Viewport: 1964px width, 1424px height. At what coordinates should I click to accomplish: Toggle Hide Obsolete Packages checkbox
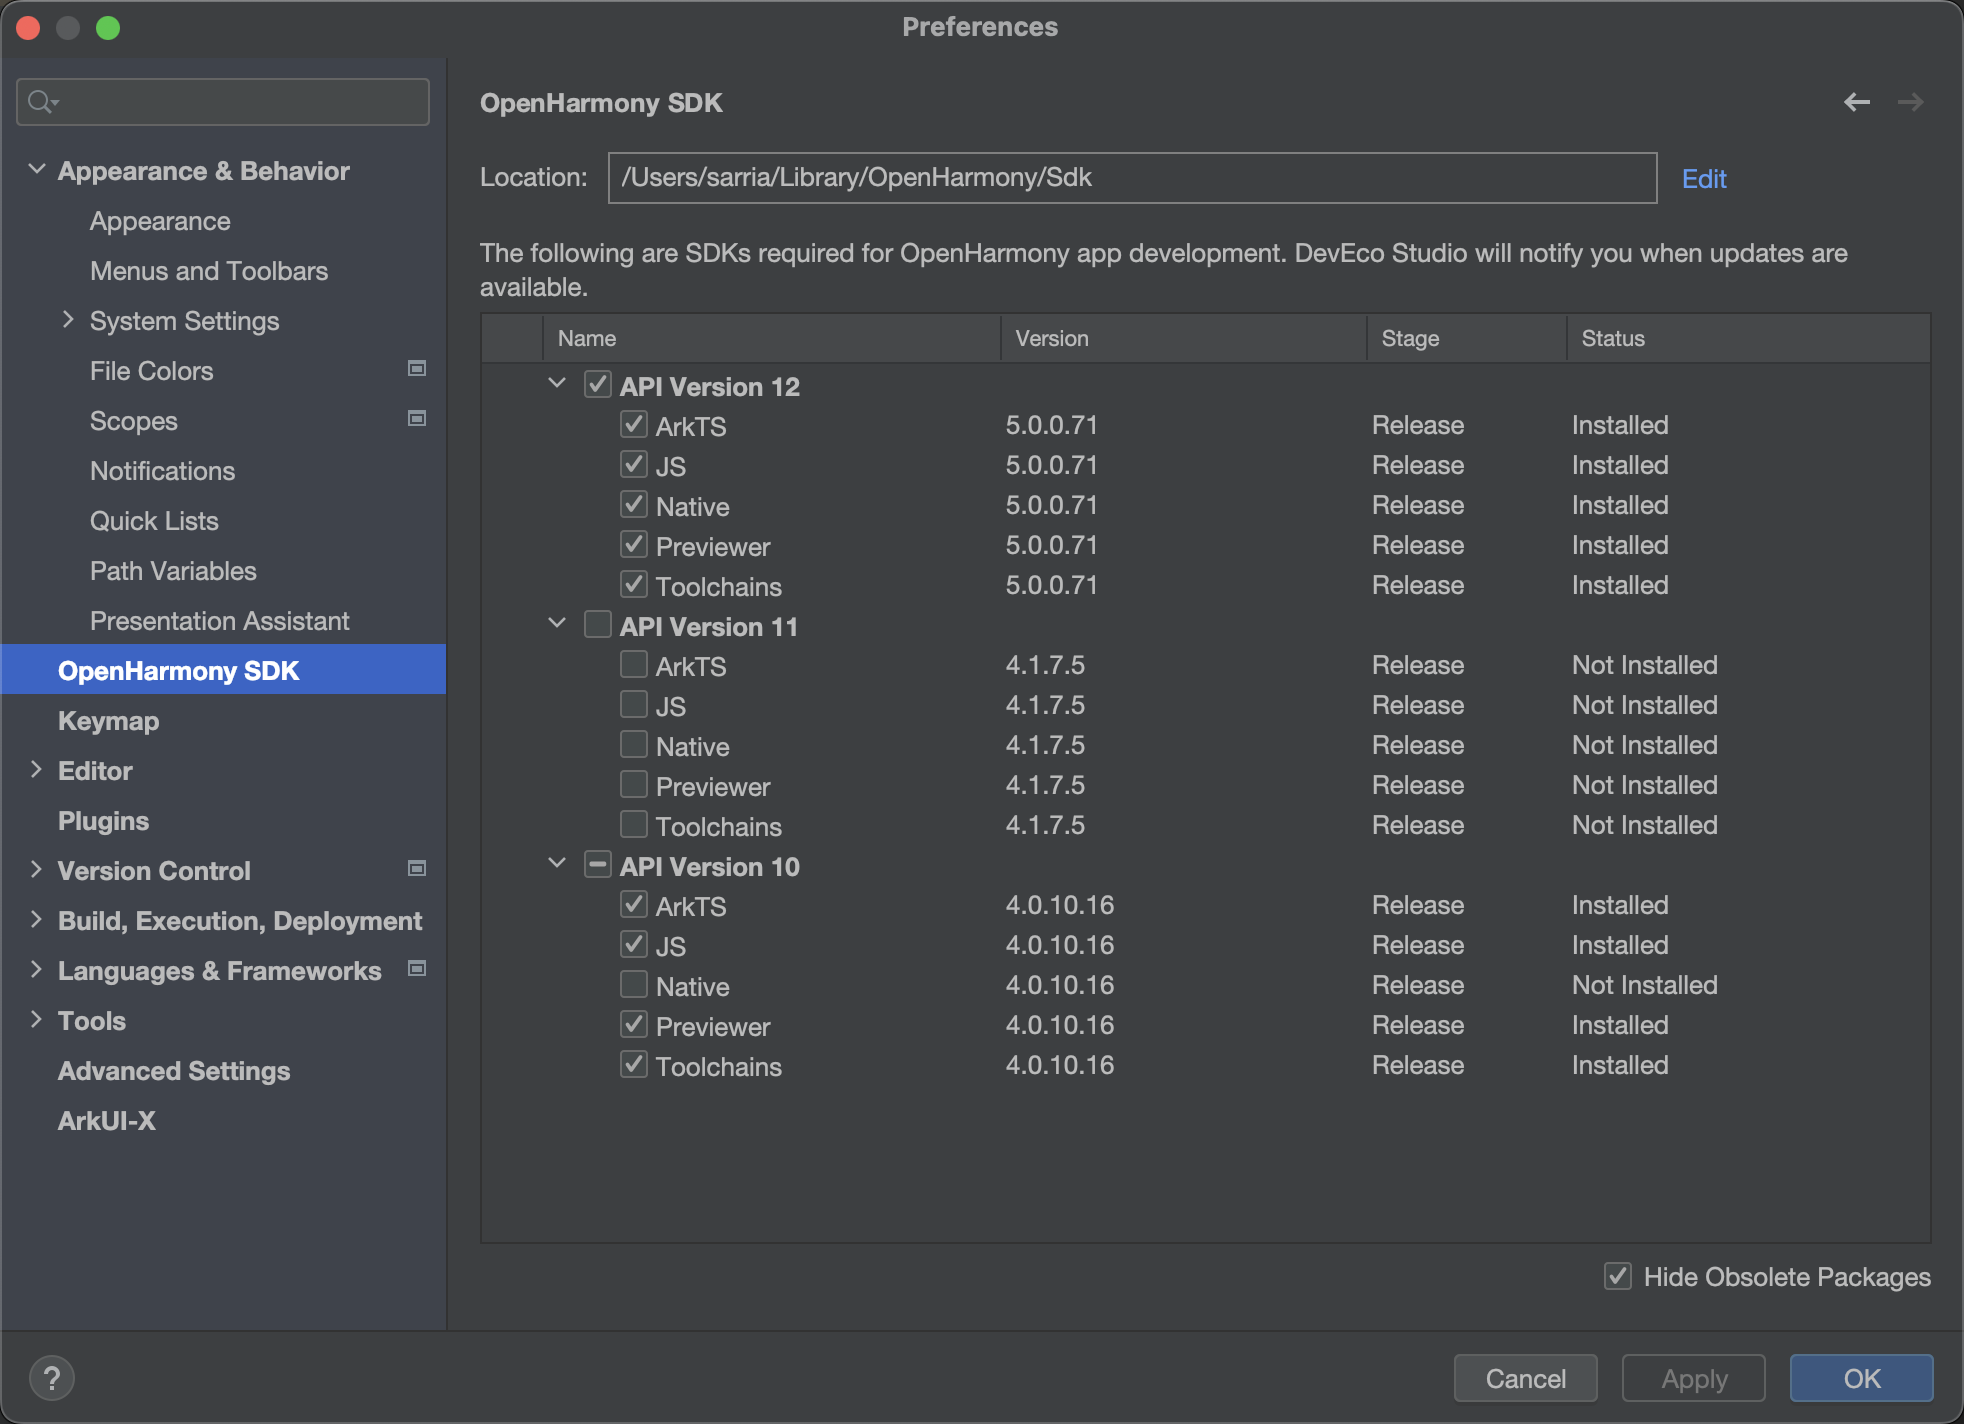(x=1618, y=1276)
